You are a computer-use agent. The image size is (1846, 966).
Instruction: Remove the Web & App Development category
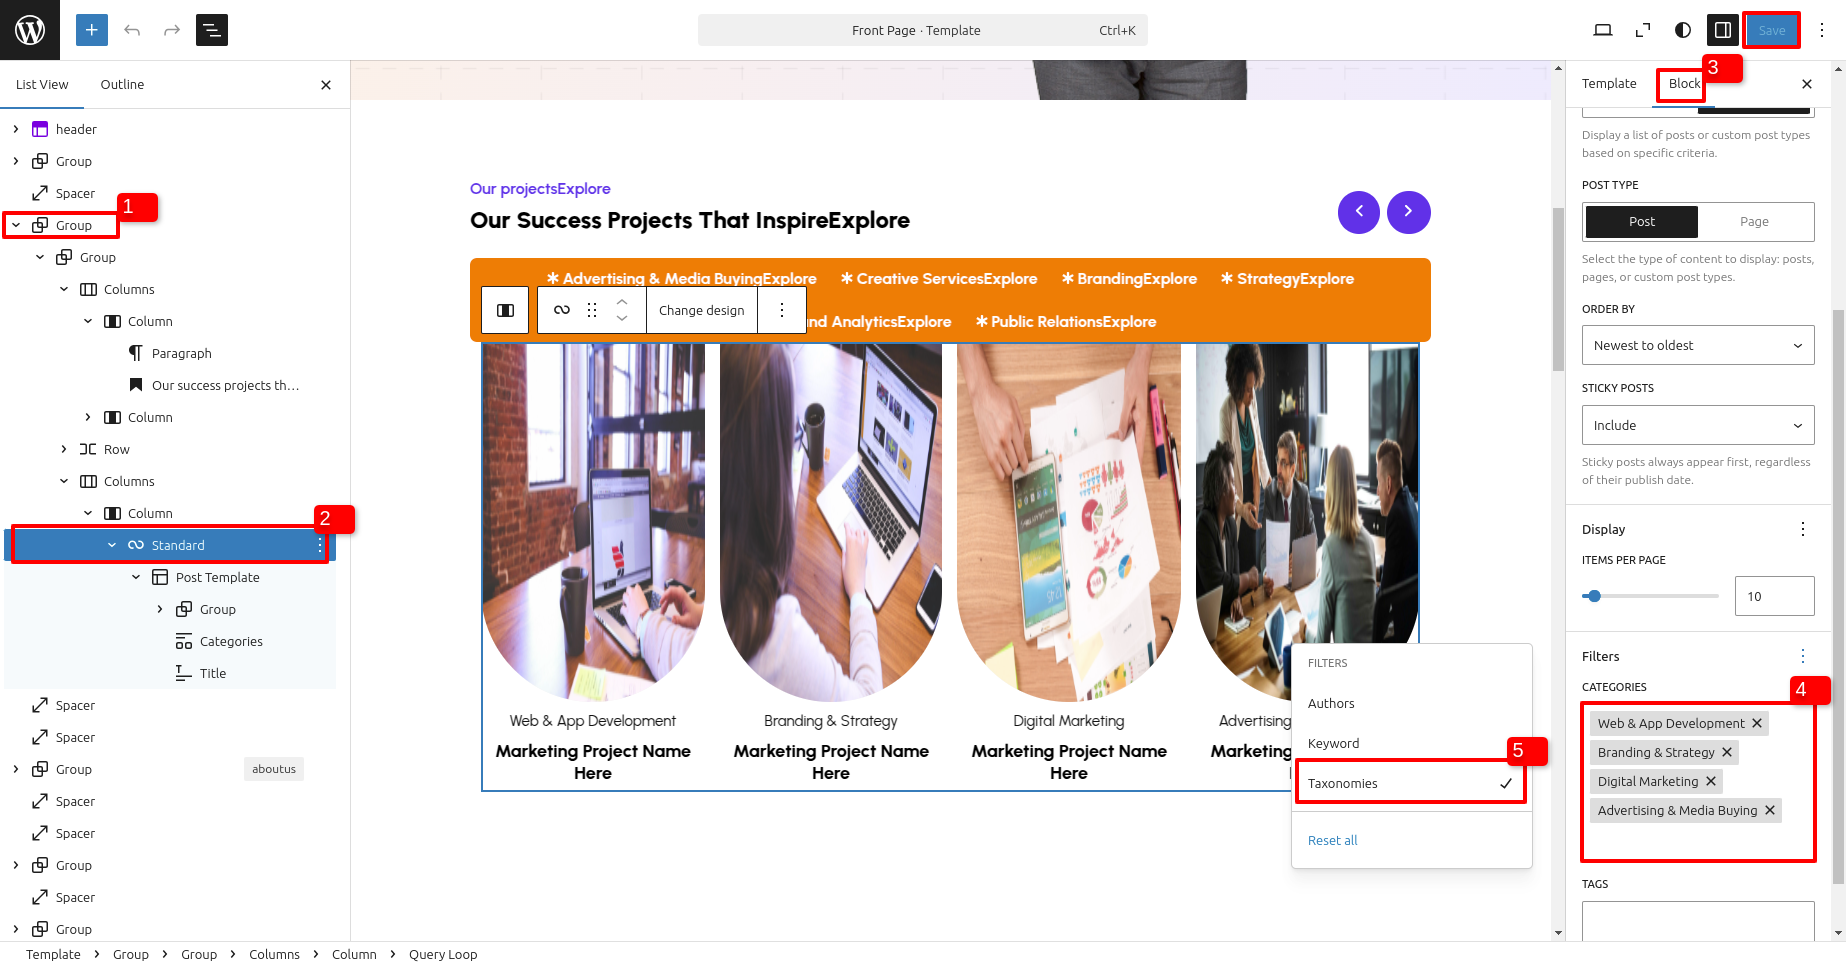[1757, 723]
